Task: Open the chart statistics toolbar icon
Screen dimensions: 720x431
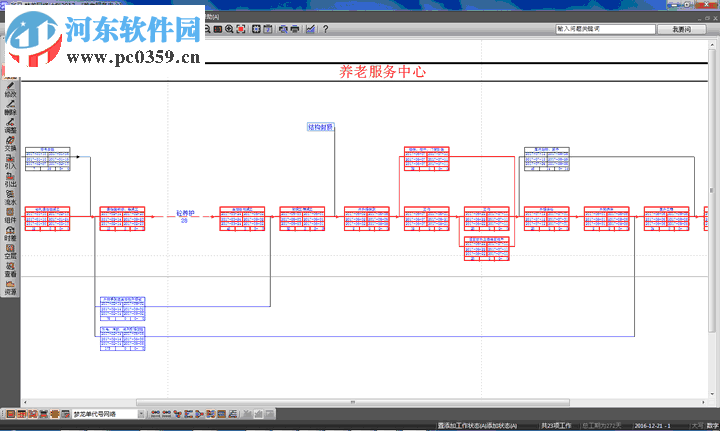Action: (310, 29)
